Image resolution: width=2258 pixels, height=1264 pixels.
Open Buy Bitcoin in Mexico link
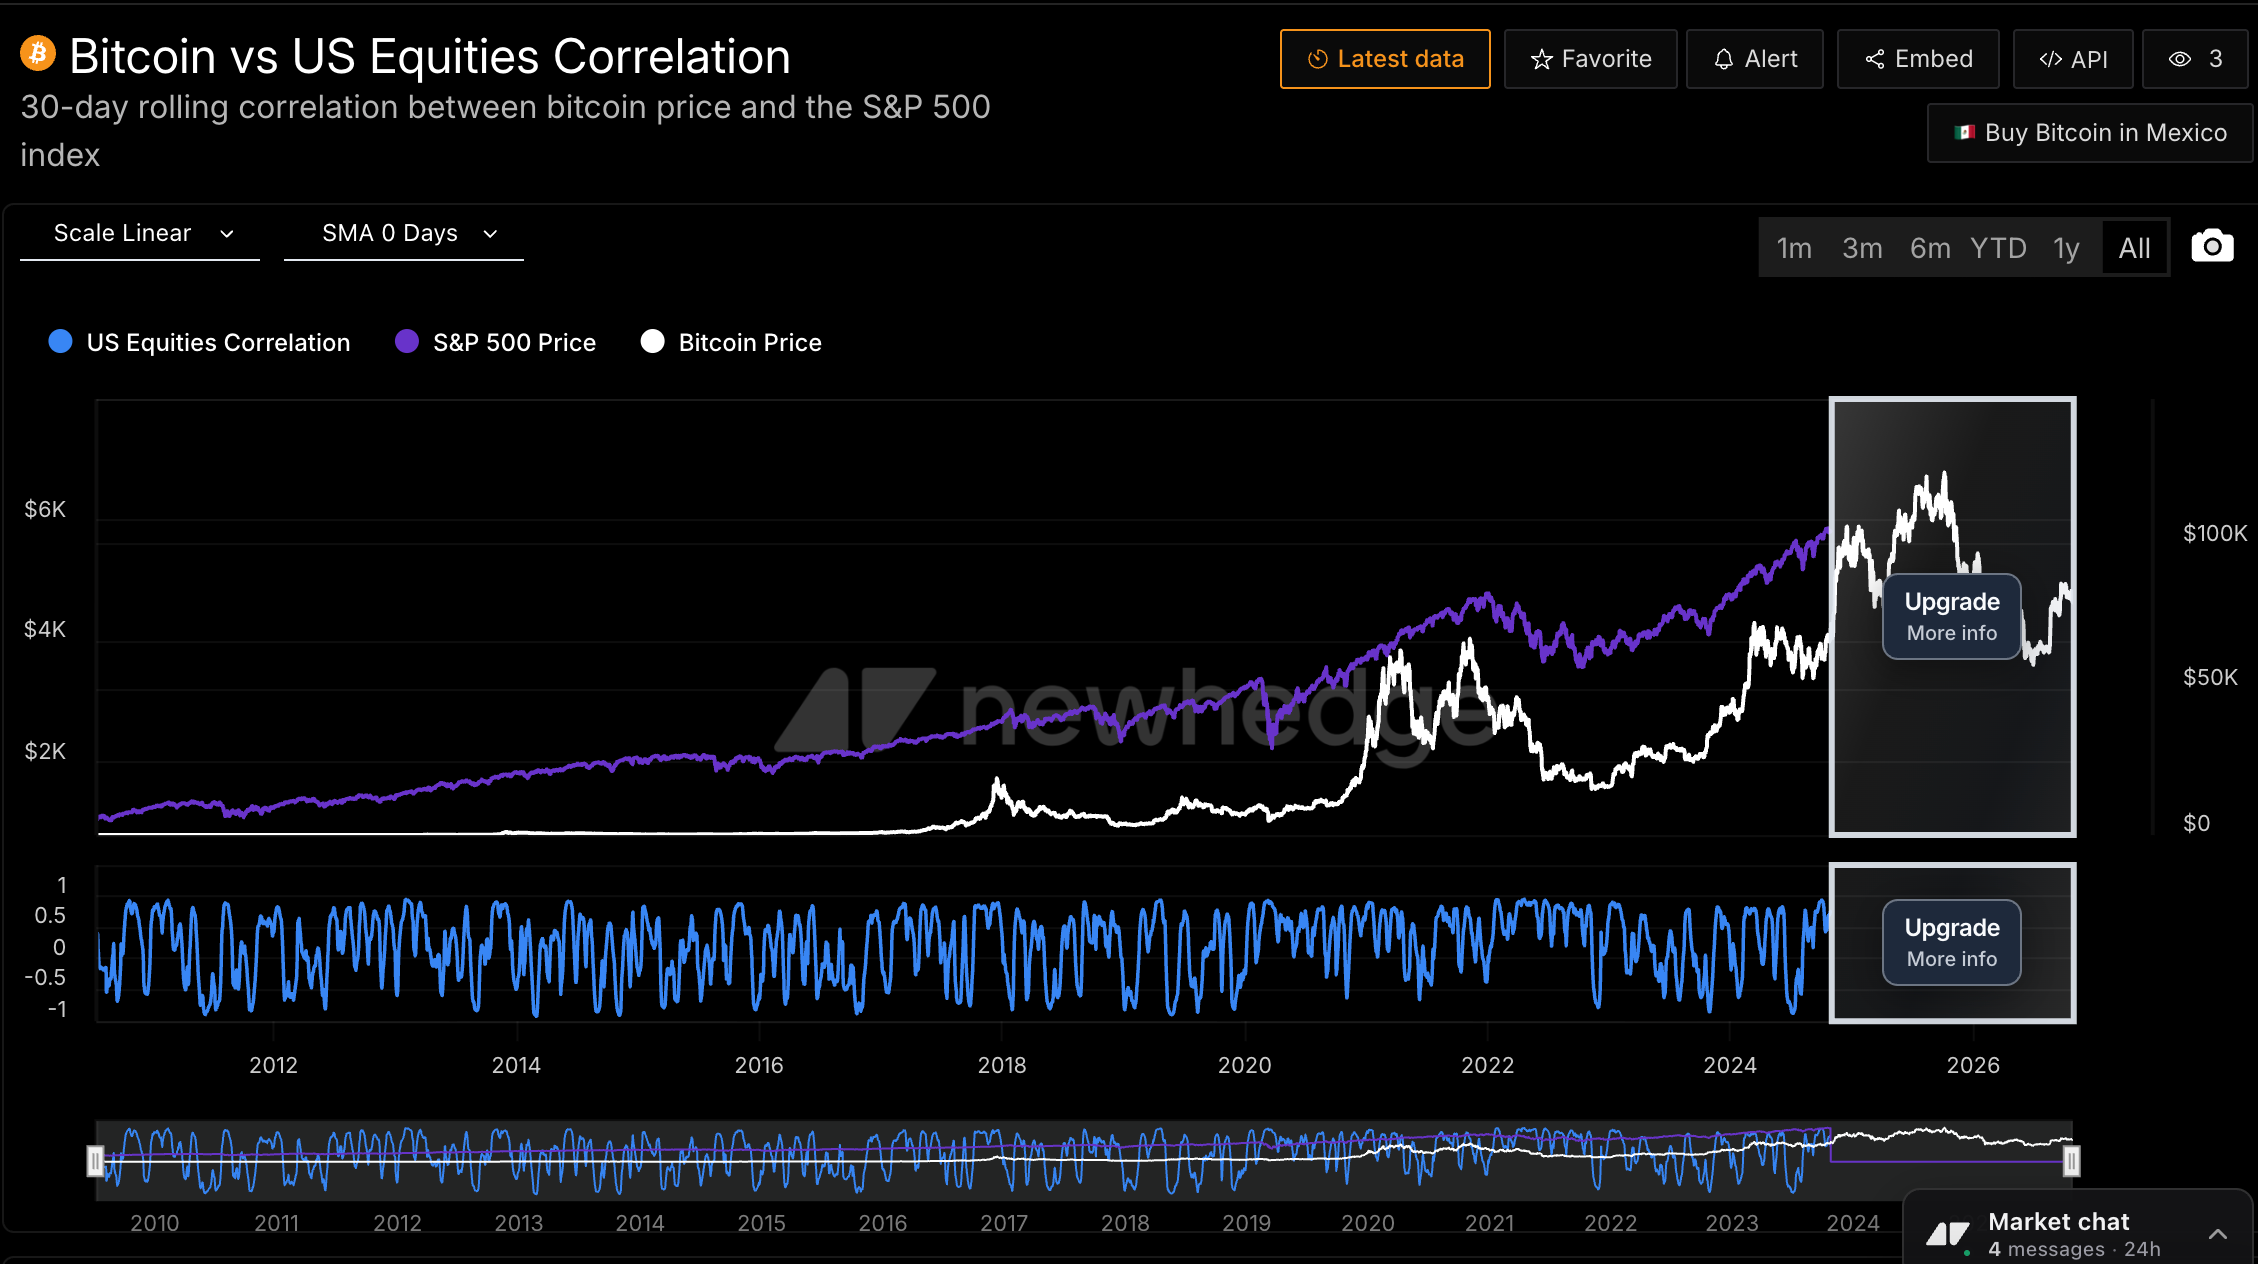[x=2090, y=133]
